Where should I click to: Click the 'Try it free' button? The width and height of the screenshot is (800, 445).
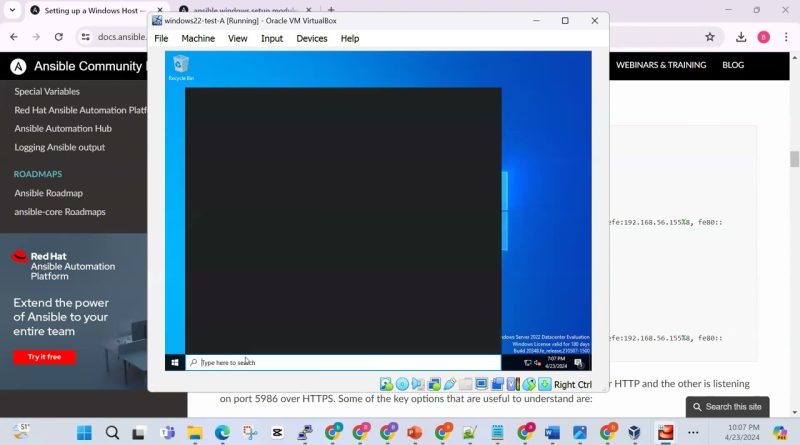[x=44, y=357]
